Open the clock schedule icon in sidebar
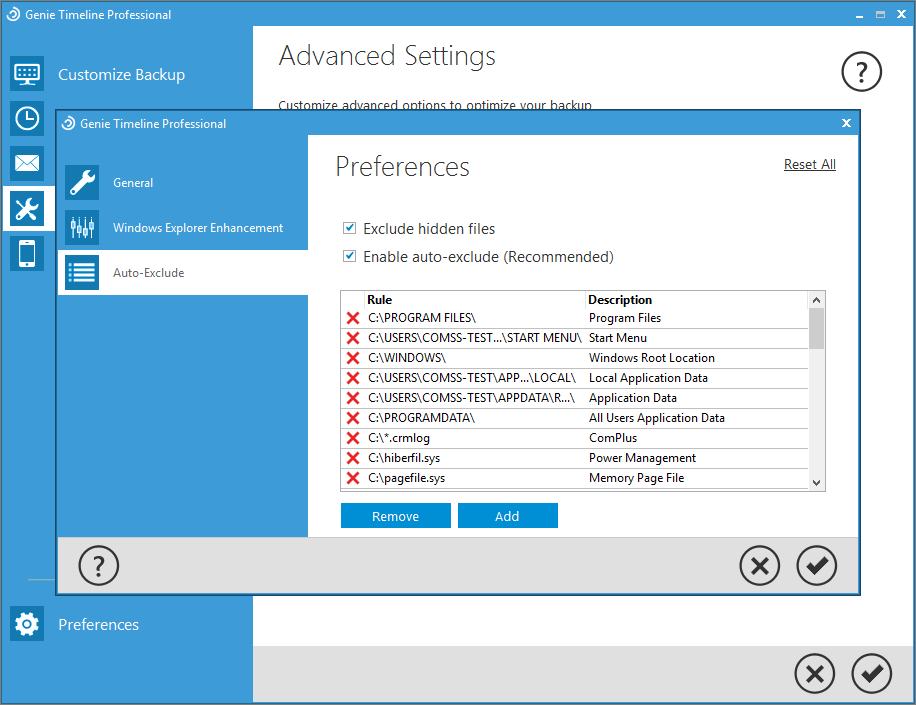Image resolution: width=916 pixels, height=705 pixels. click(x=27, y=118)
